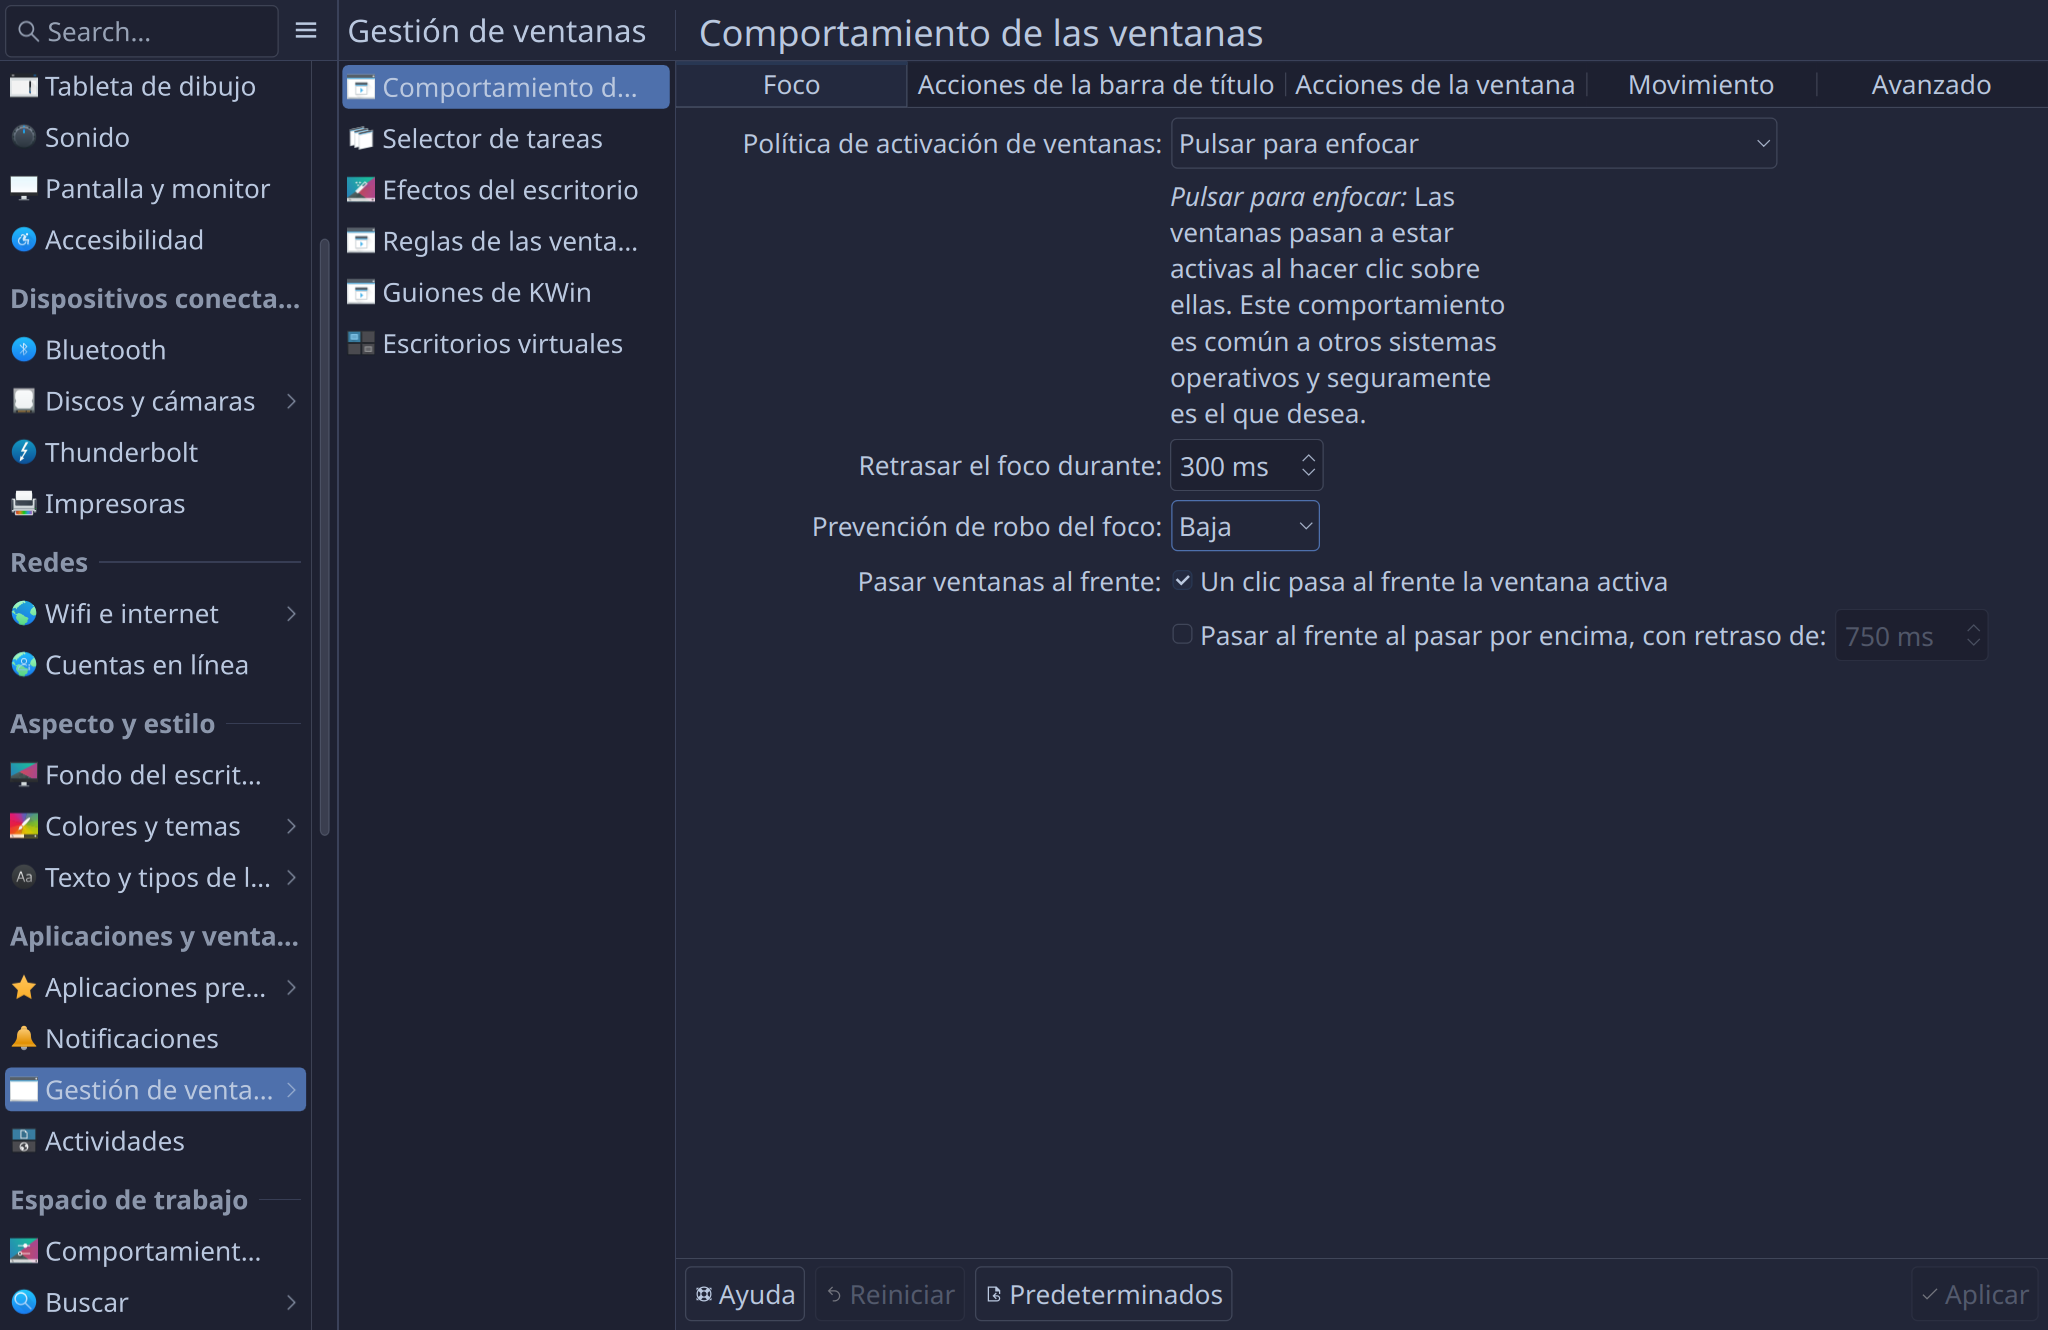Open Thunderbolt settings icon
This screenshot has height=1330, width=2048.
click(x=24, y=452)
